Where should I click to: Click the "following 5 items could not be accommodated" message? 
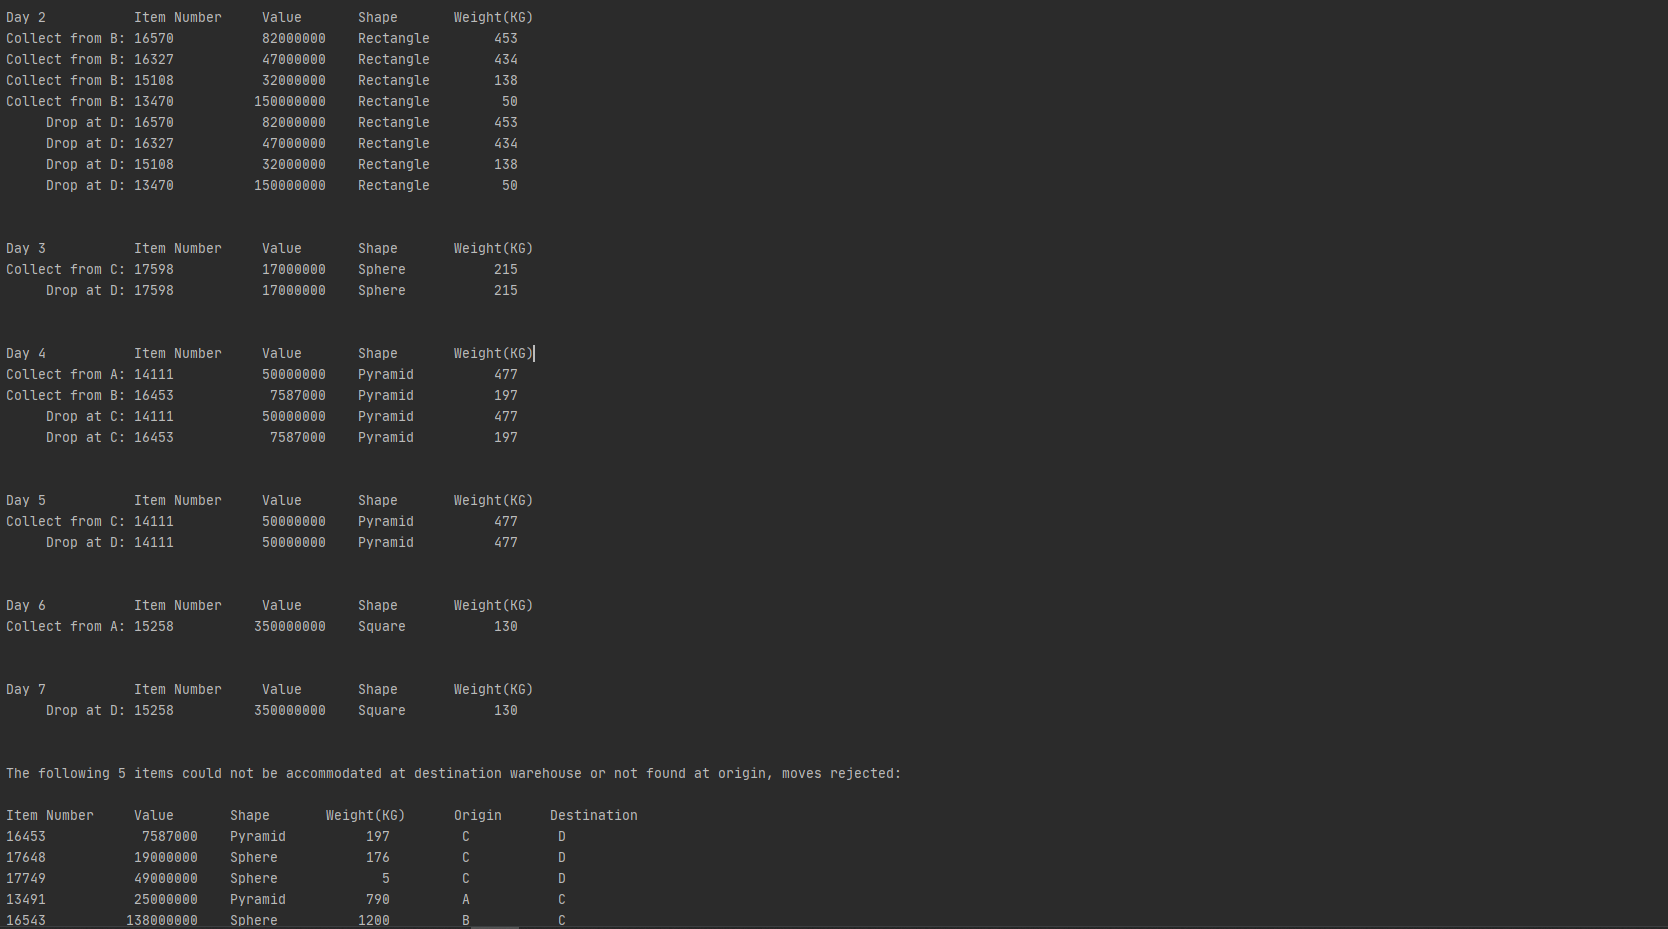point(454,773)
